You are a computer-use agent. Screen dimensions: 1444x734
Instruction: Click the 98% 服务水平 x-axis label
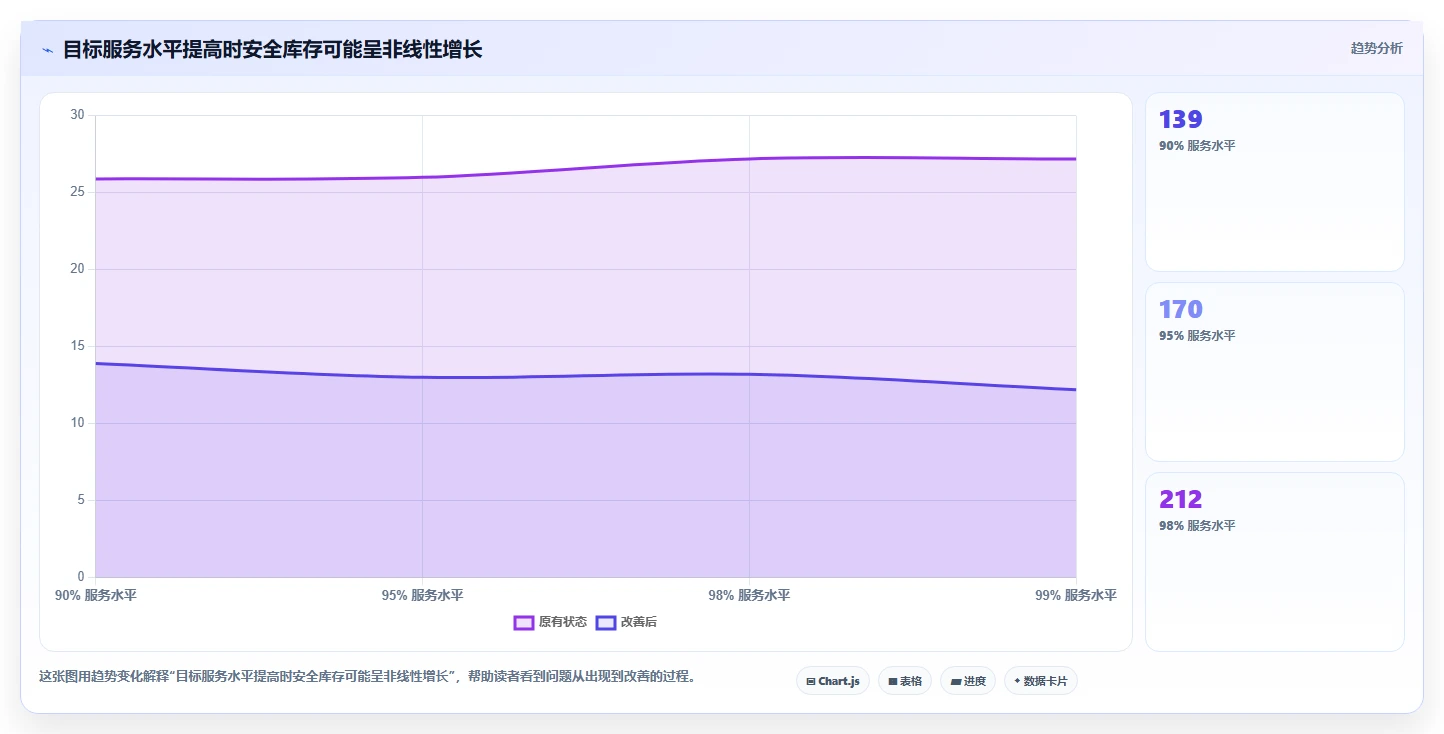click(749, 595)
